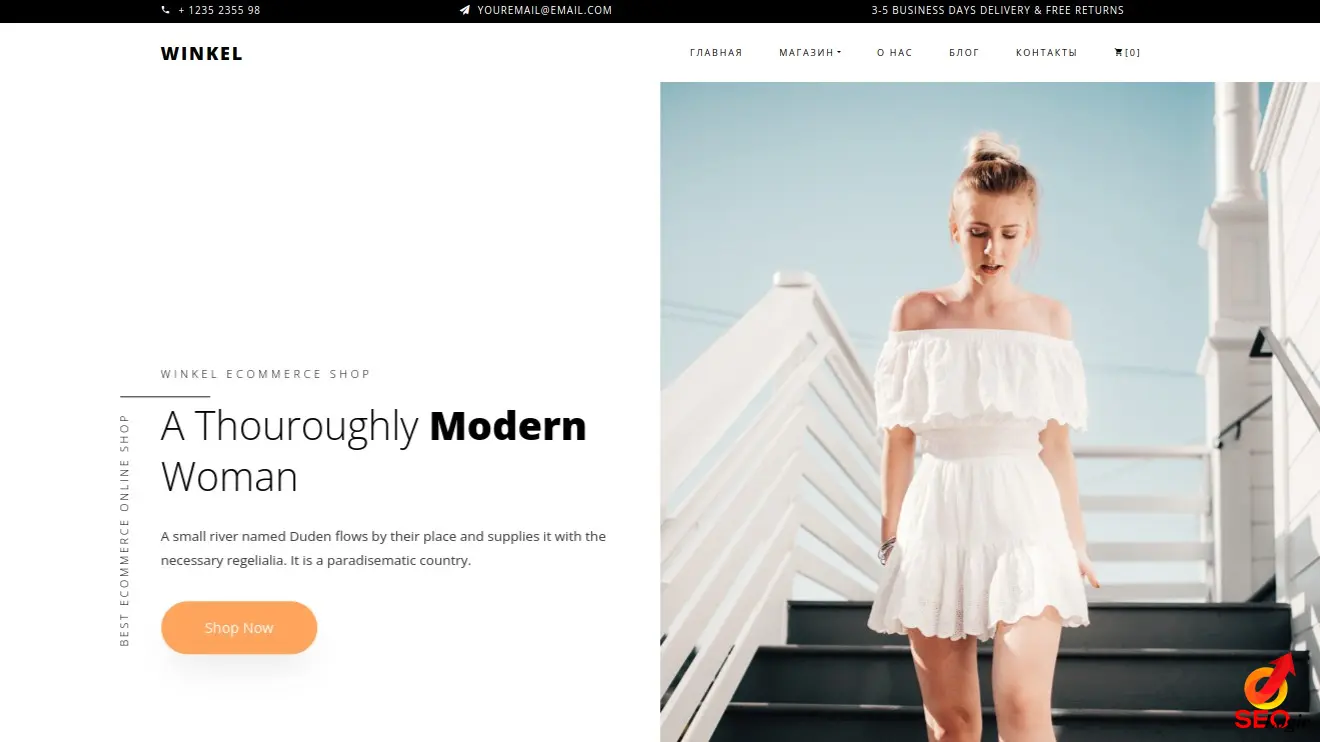Click the phone icon in top bar

pos(165,10)
